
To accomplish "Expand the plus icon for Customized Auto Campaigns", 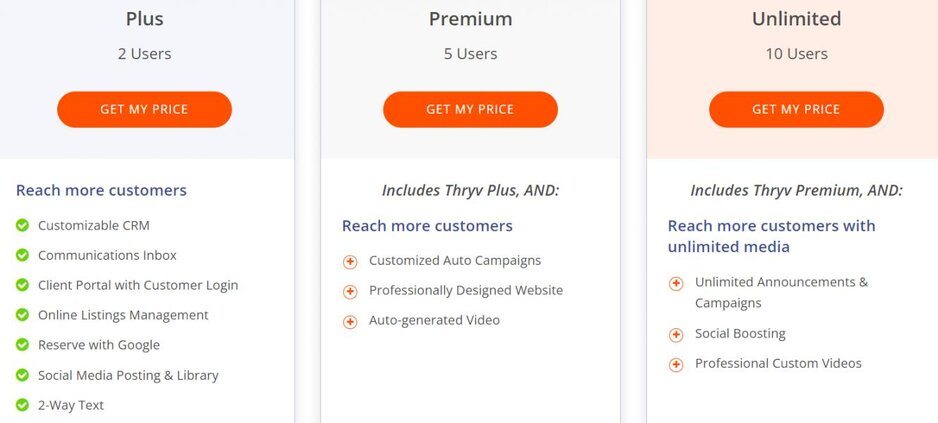I will click(x=350, y=262).
